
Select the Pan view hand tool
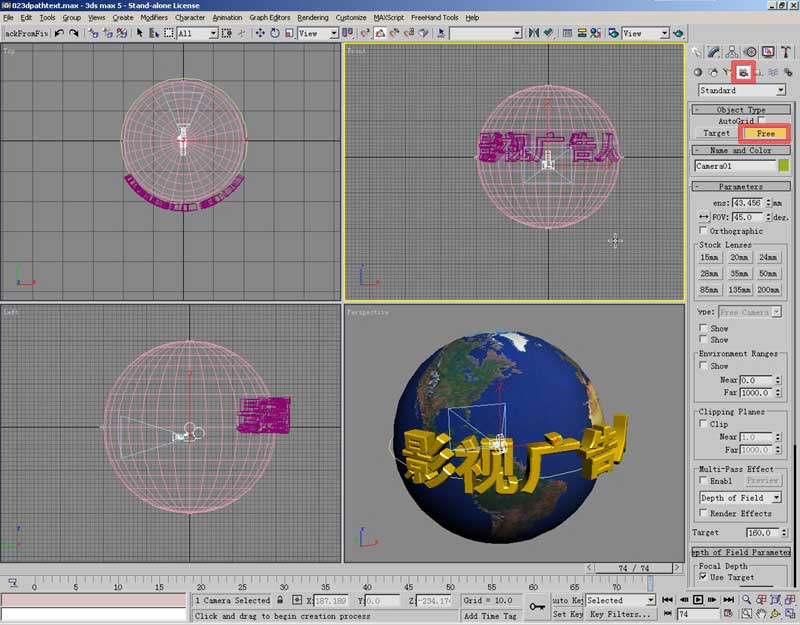(761, 614)
